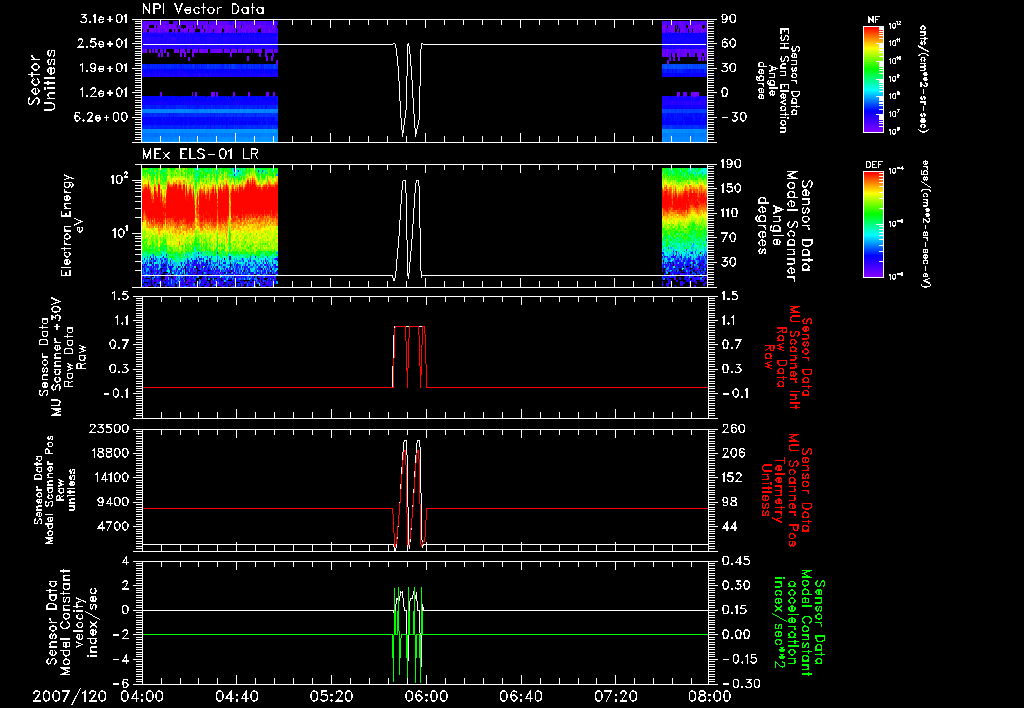Image resolution: width=1024 pixels, height=708 pixels.
Task: Click the 04:00 time axis tick label
Action: tap(142, 696)
